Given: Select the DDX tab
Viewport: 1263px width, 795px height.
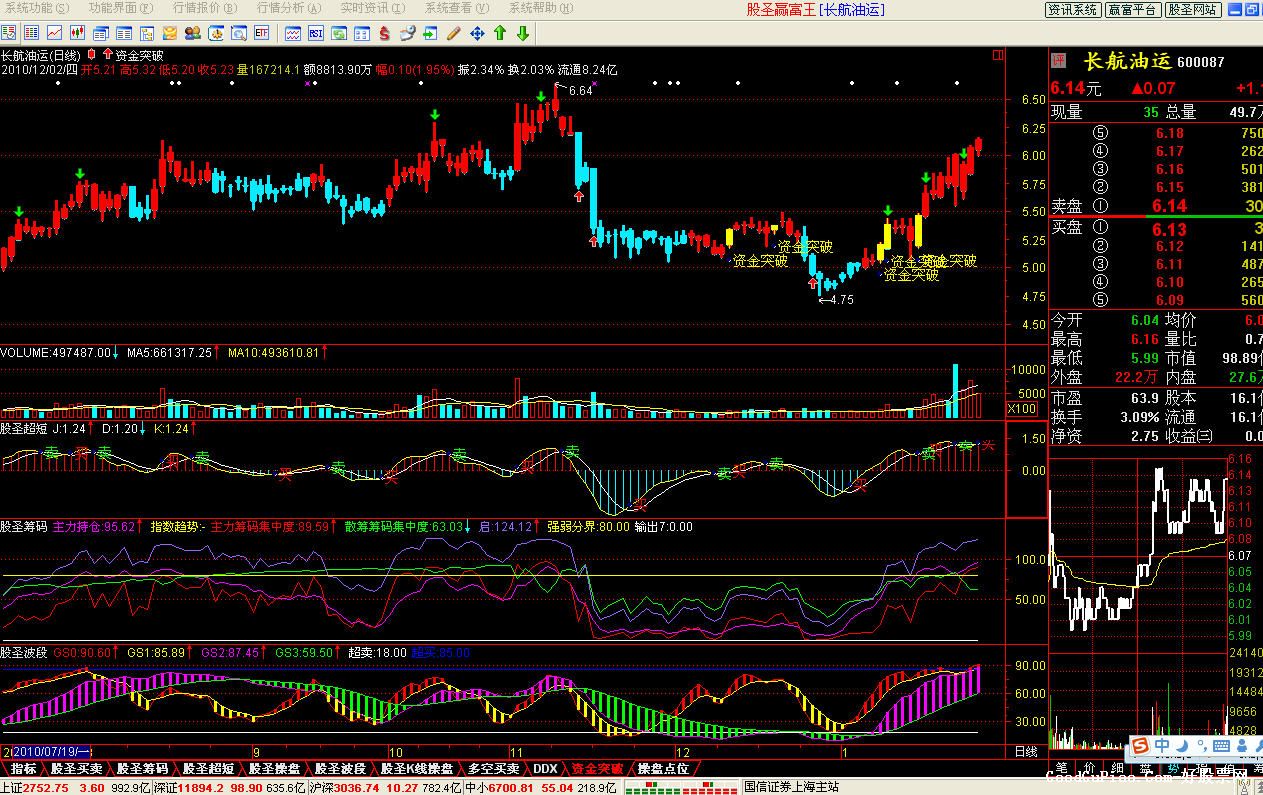Looking at the screenshot, I should tap(544, 769).
